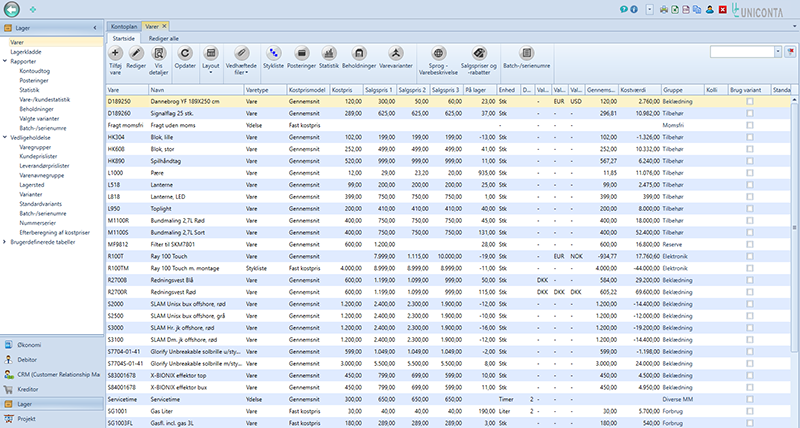Click the blue copy documents icon
Screen dimensions: 800x428
pos(697,9)
